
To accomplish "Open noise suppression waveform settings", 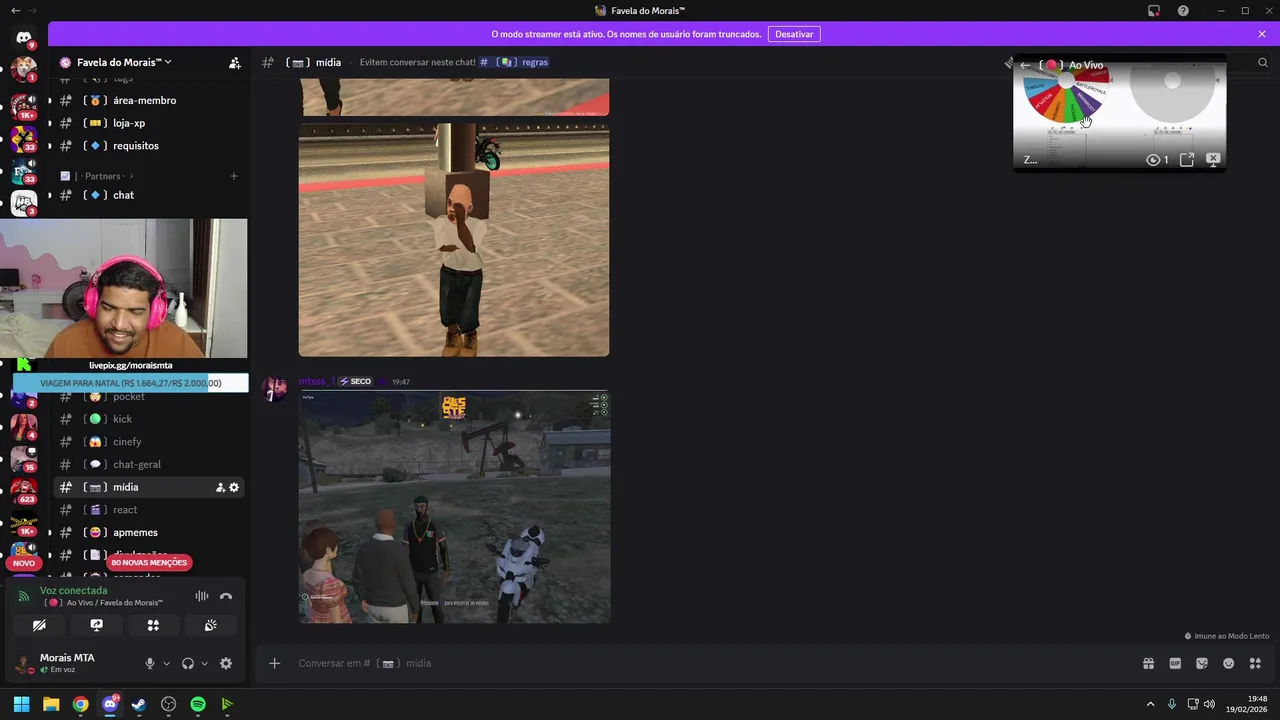I will tap(202, 596).
